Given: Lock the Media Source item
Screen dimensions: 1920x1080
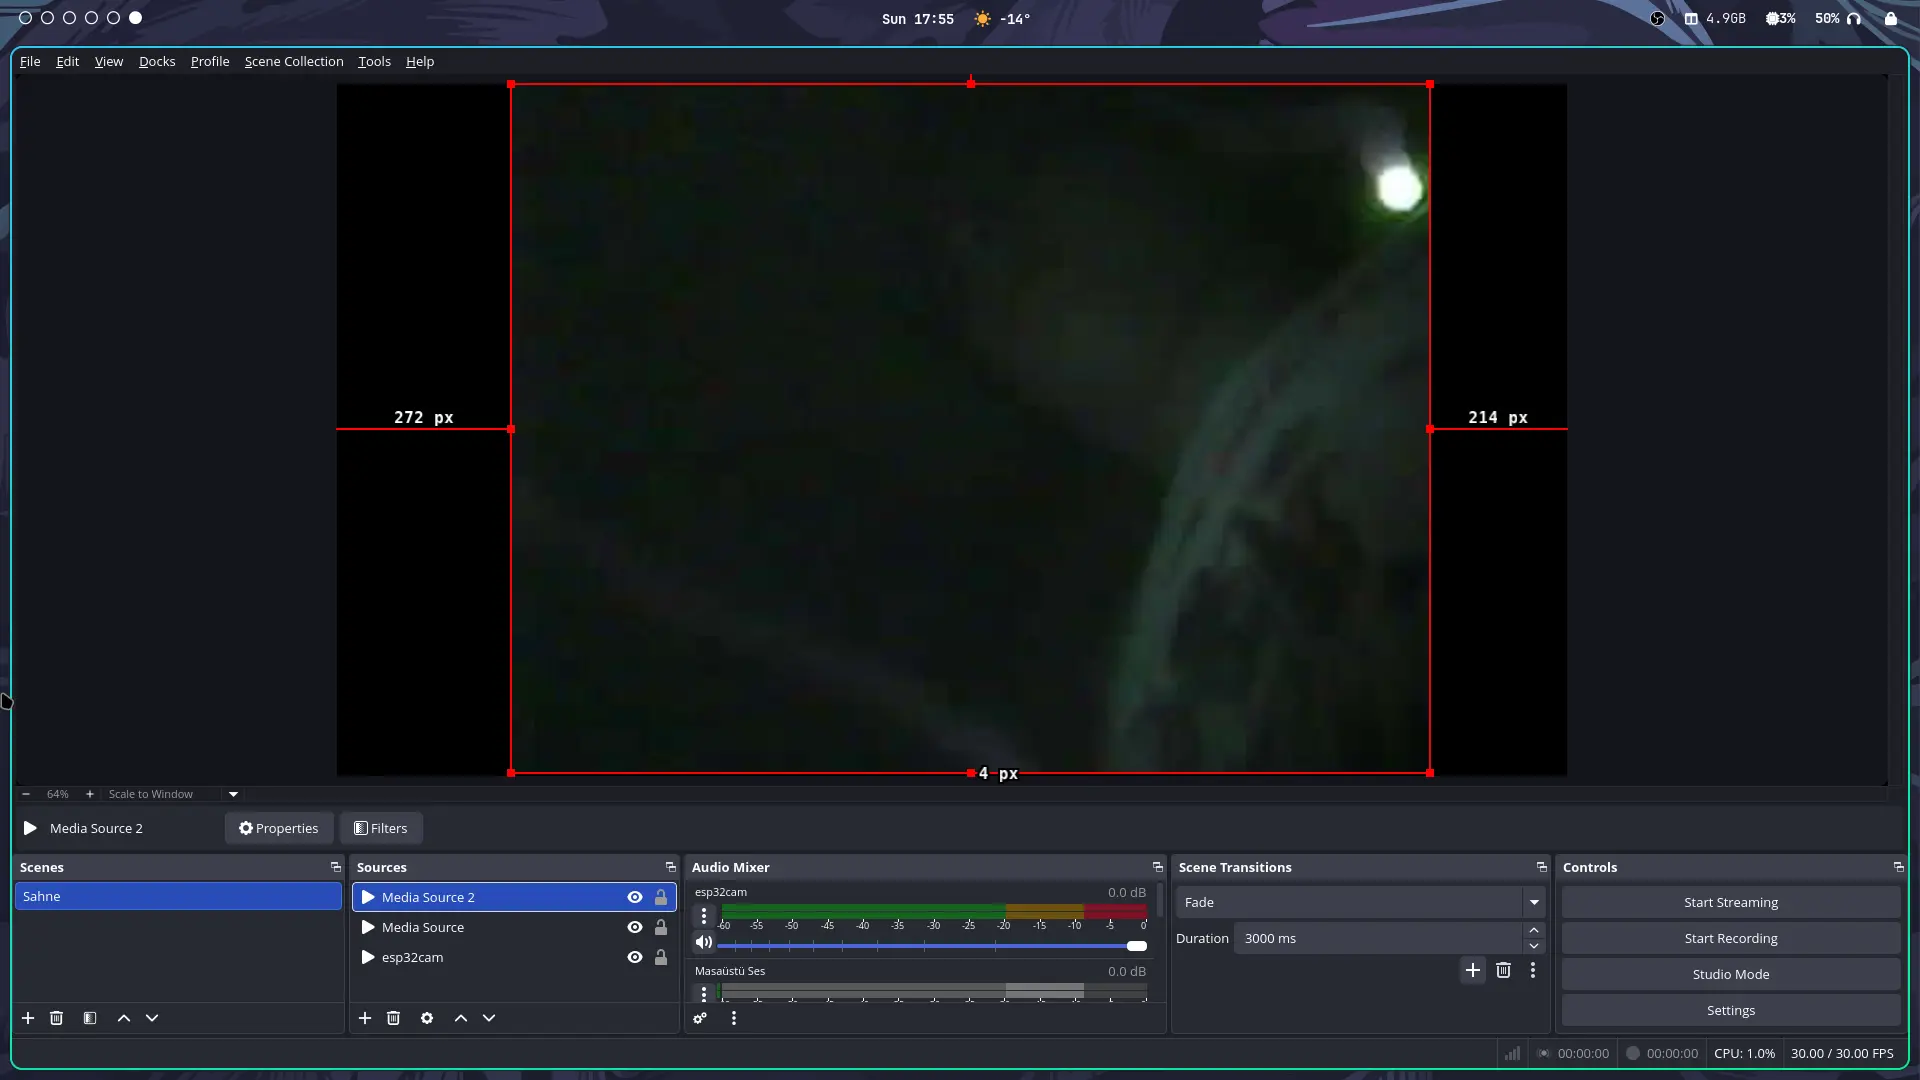Looking at the screenshot, I should (x=661, y=927).
